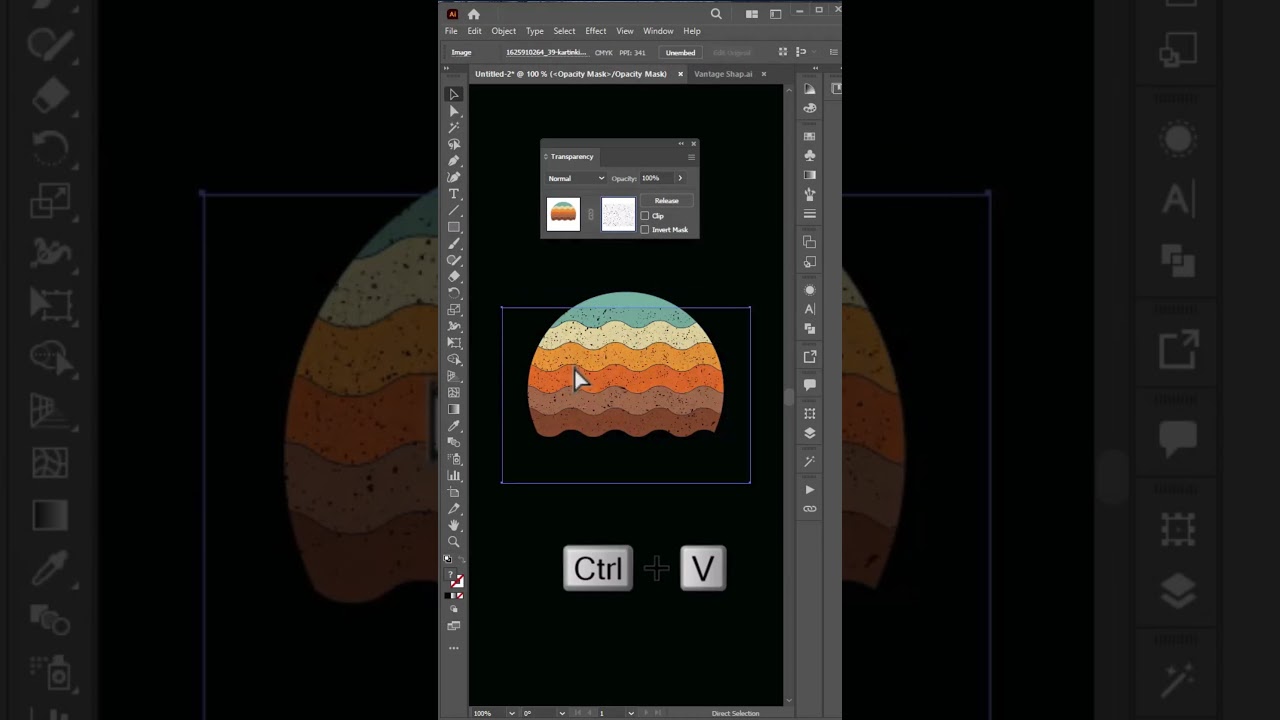Select the Rotate tool
Image resolution: width=1280 pixels, height=720 pixels.
(x=454, y=293)
